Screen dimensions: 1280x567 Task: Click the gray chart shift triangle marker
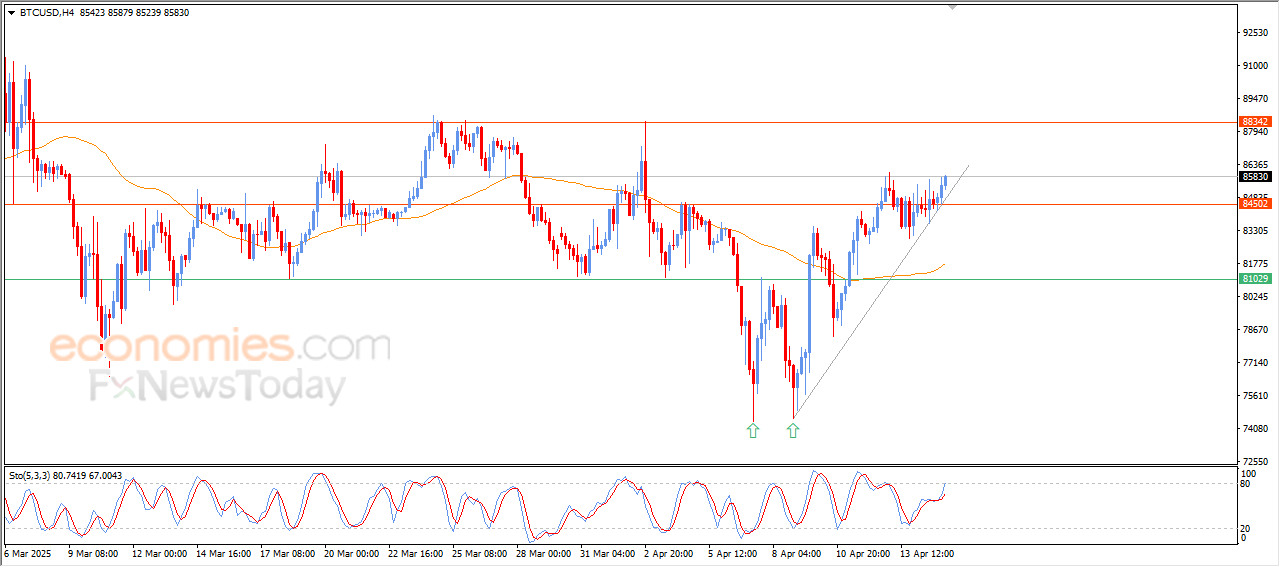click(952, 7)
